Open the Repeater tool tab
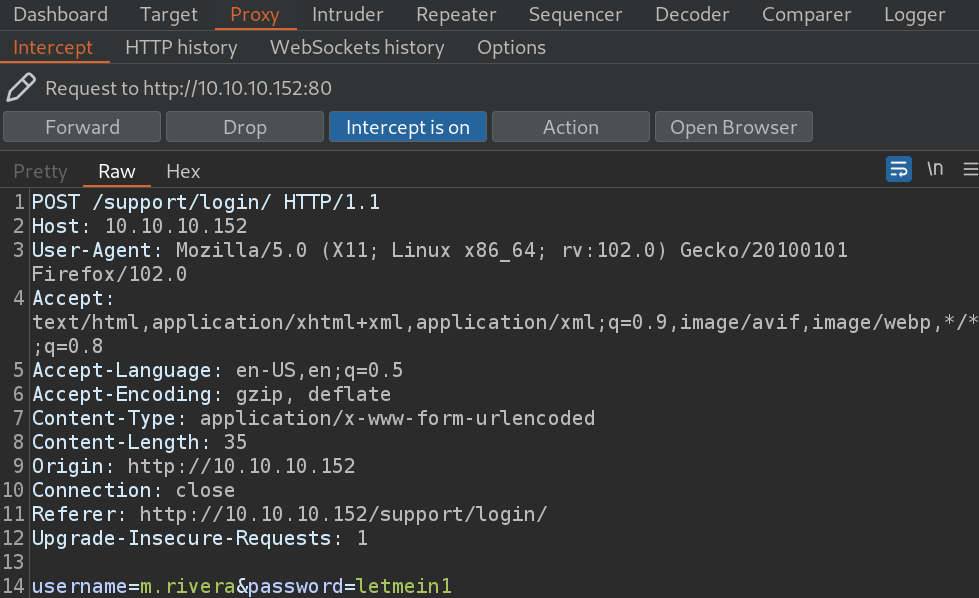Image resolution: width=979 pixels, height=598 pixels. 456,14
